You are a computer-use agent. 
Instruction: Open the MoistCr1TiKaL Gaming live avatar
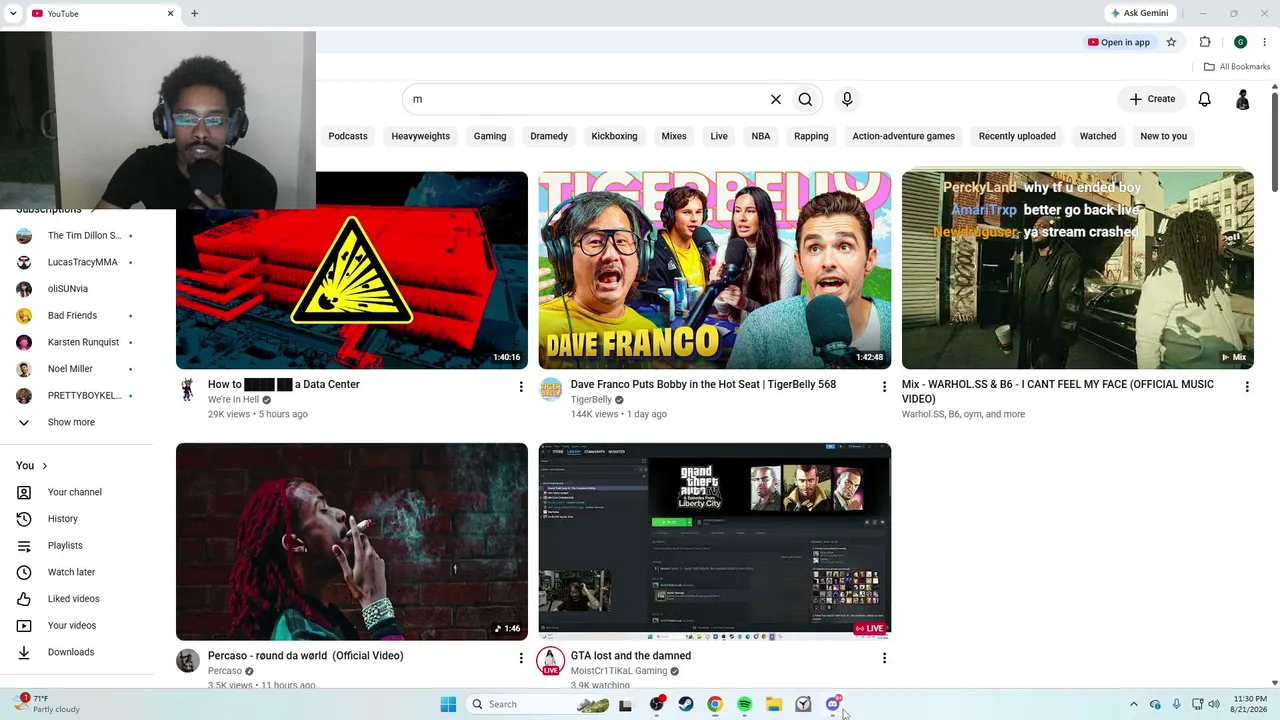coord(551,661)
